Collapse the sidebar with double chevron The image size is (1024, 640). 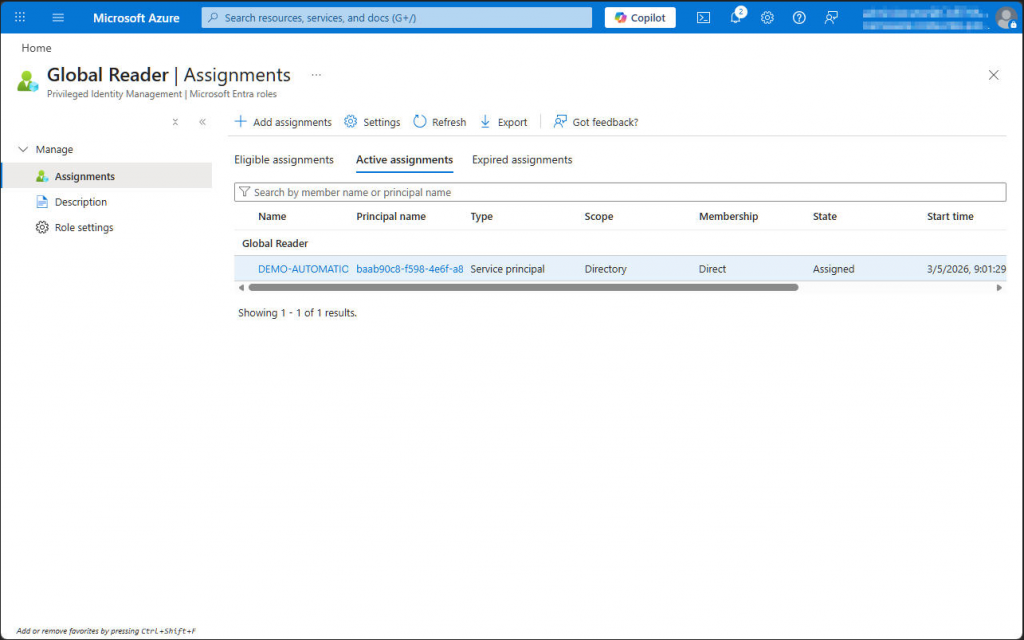coord(202,121)
